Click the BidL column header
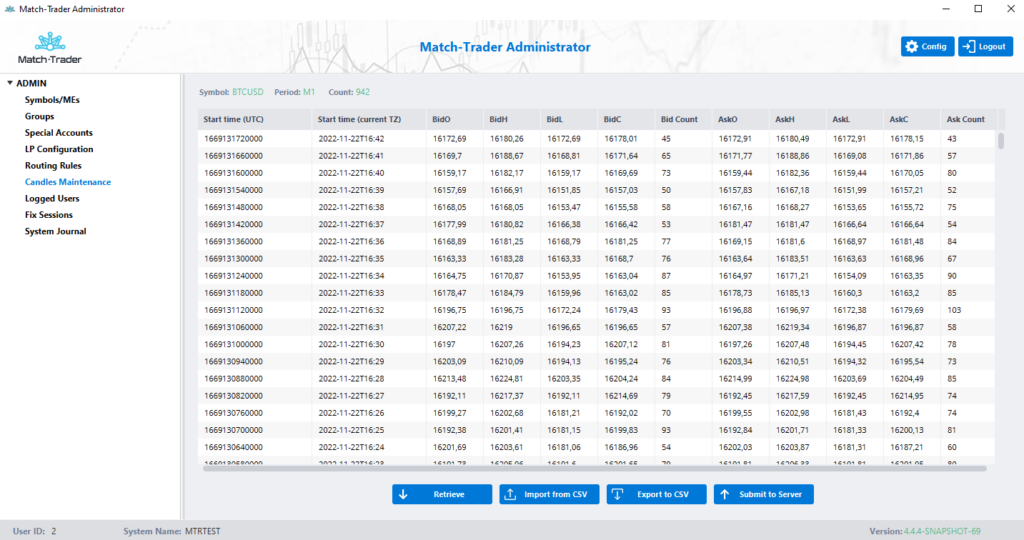 [x=569, y=119]
